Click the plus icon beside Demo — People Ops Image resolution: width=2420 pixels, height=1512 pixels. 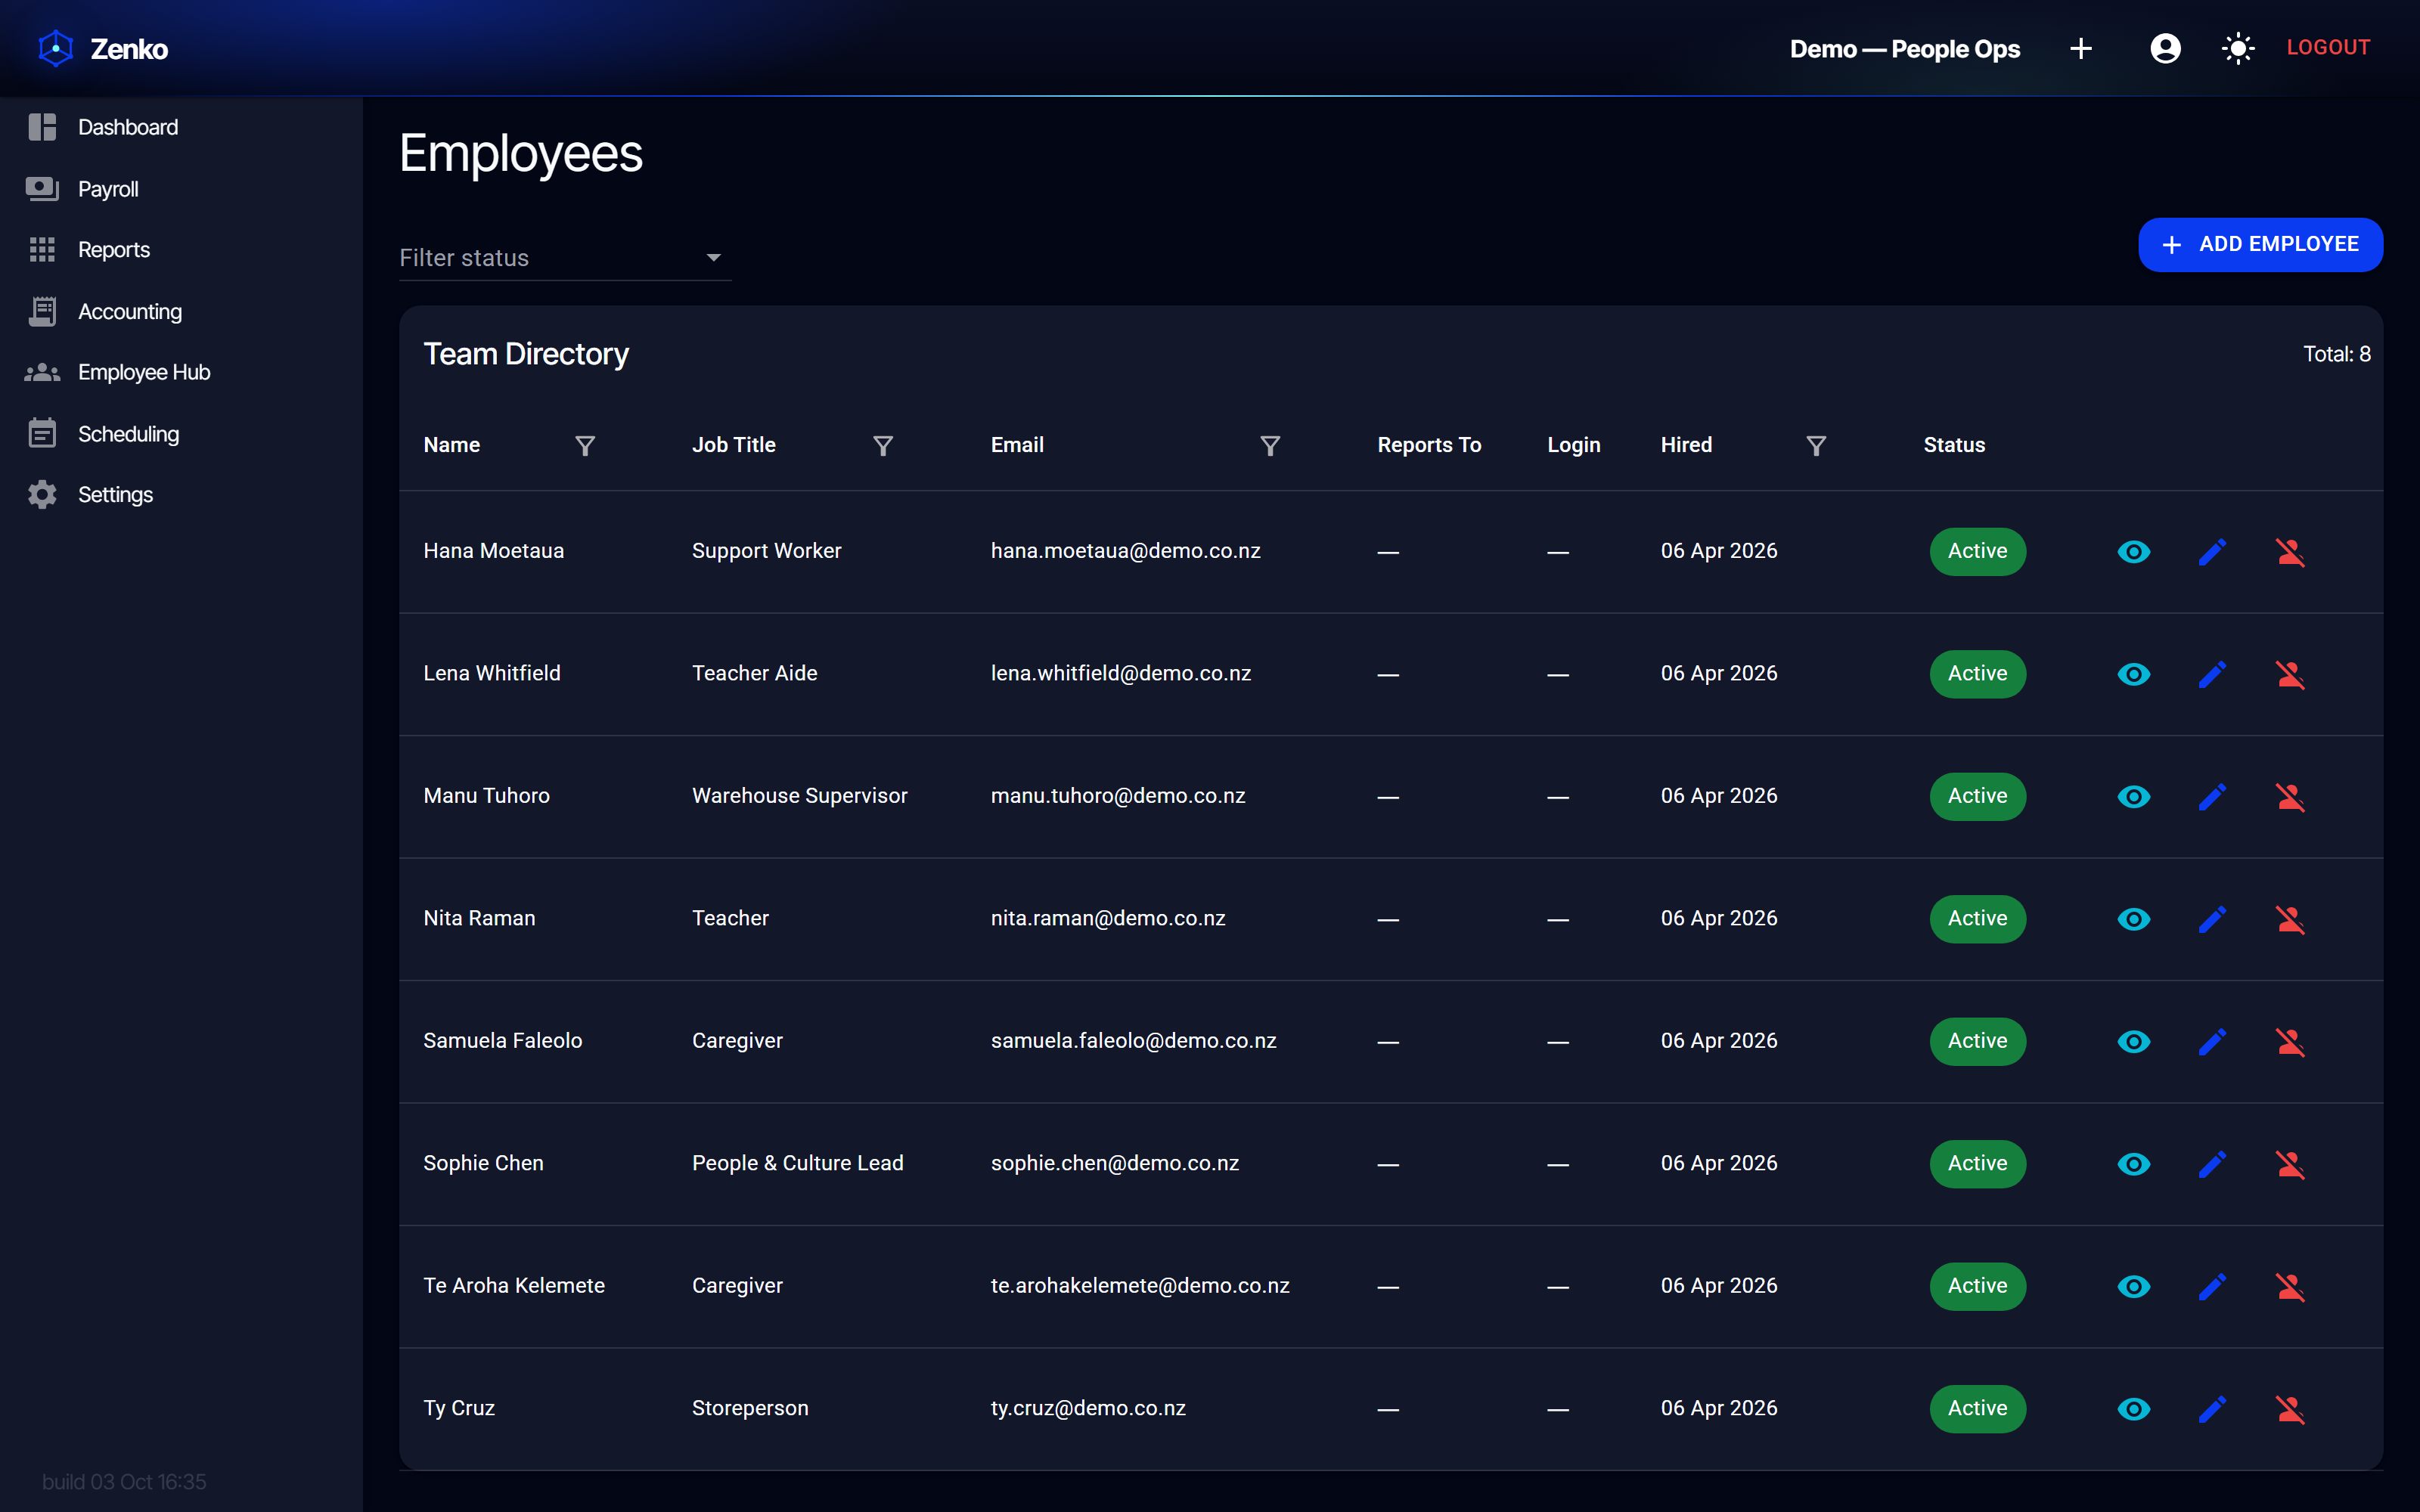(2081, 48)
